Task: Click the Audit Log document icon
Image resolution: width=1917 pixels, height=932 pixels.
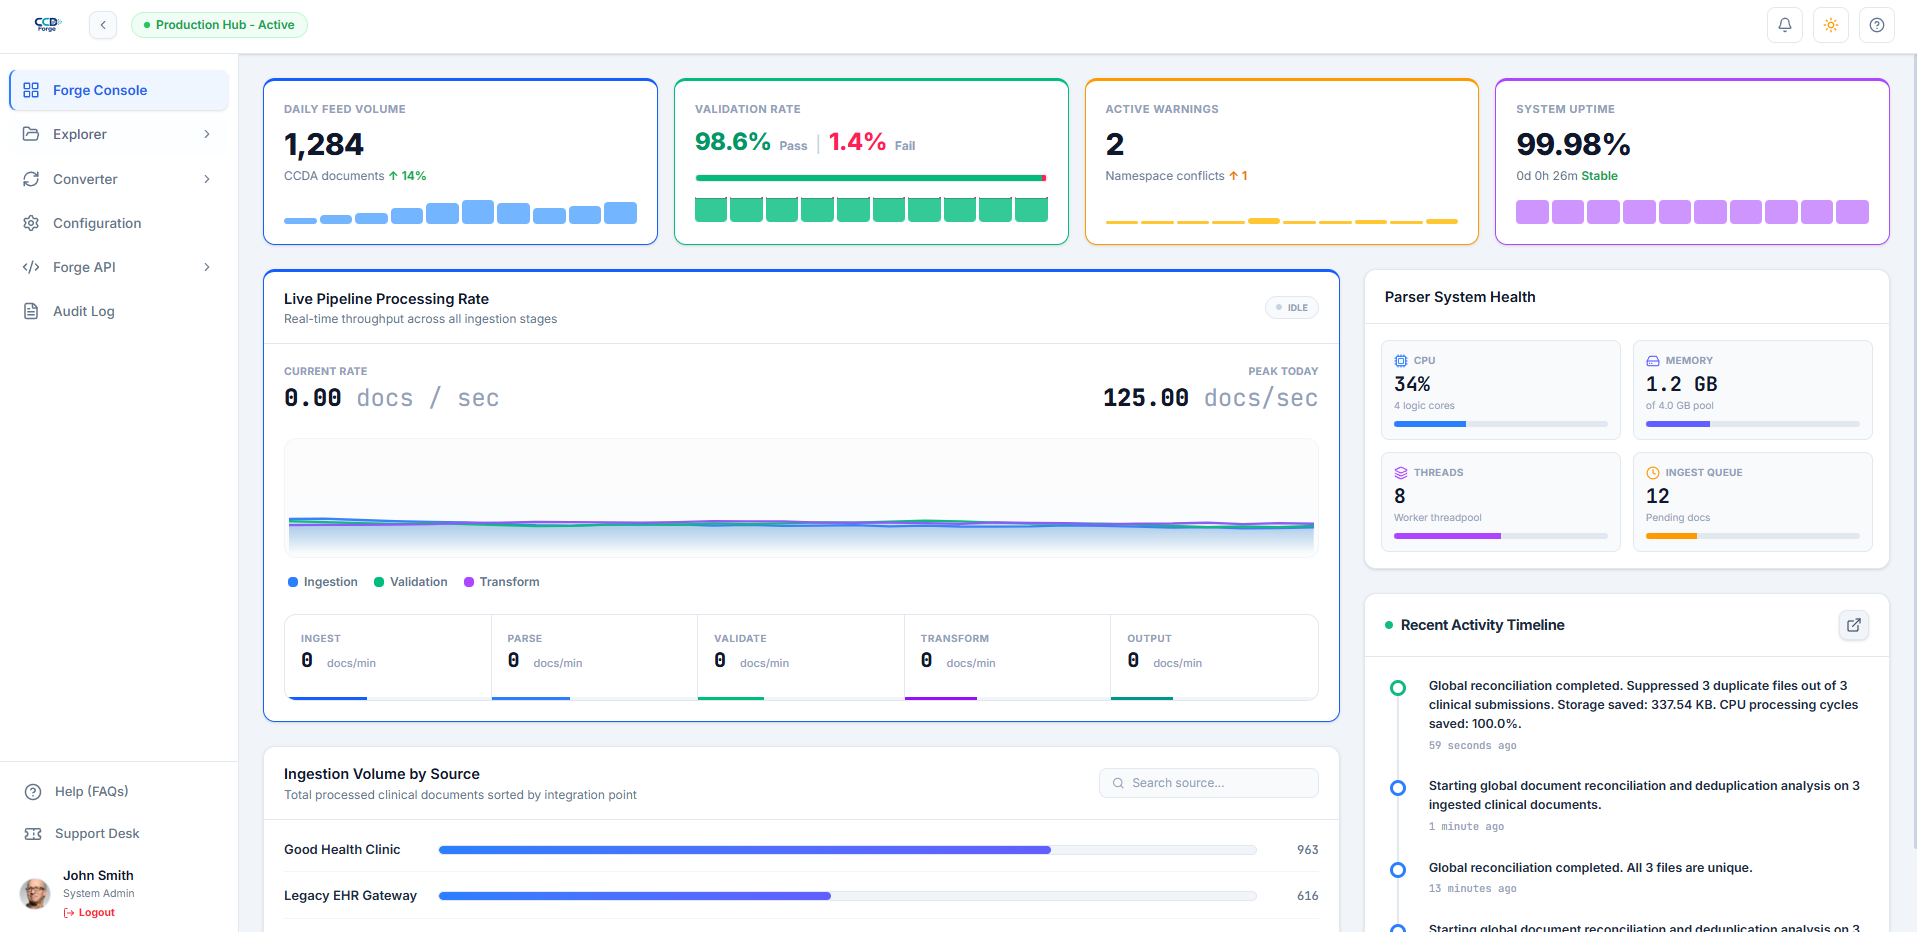Action: (x=31, y=311)
